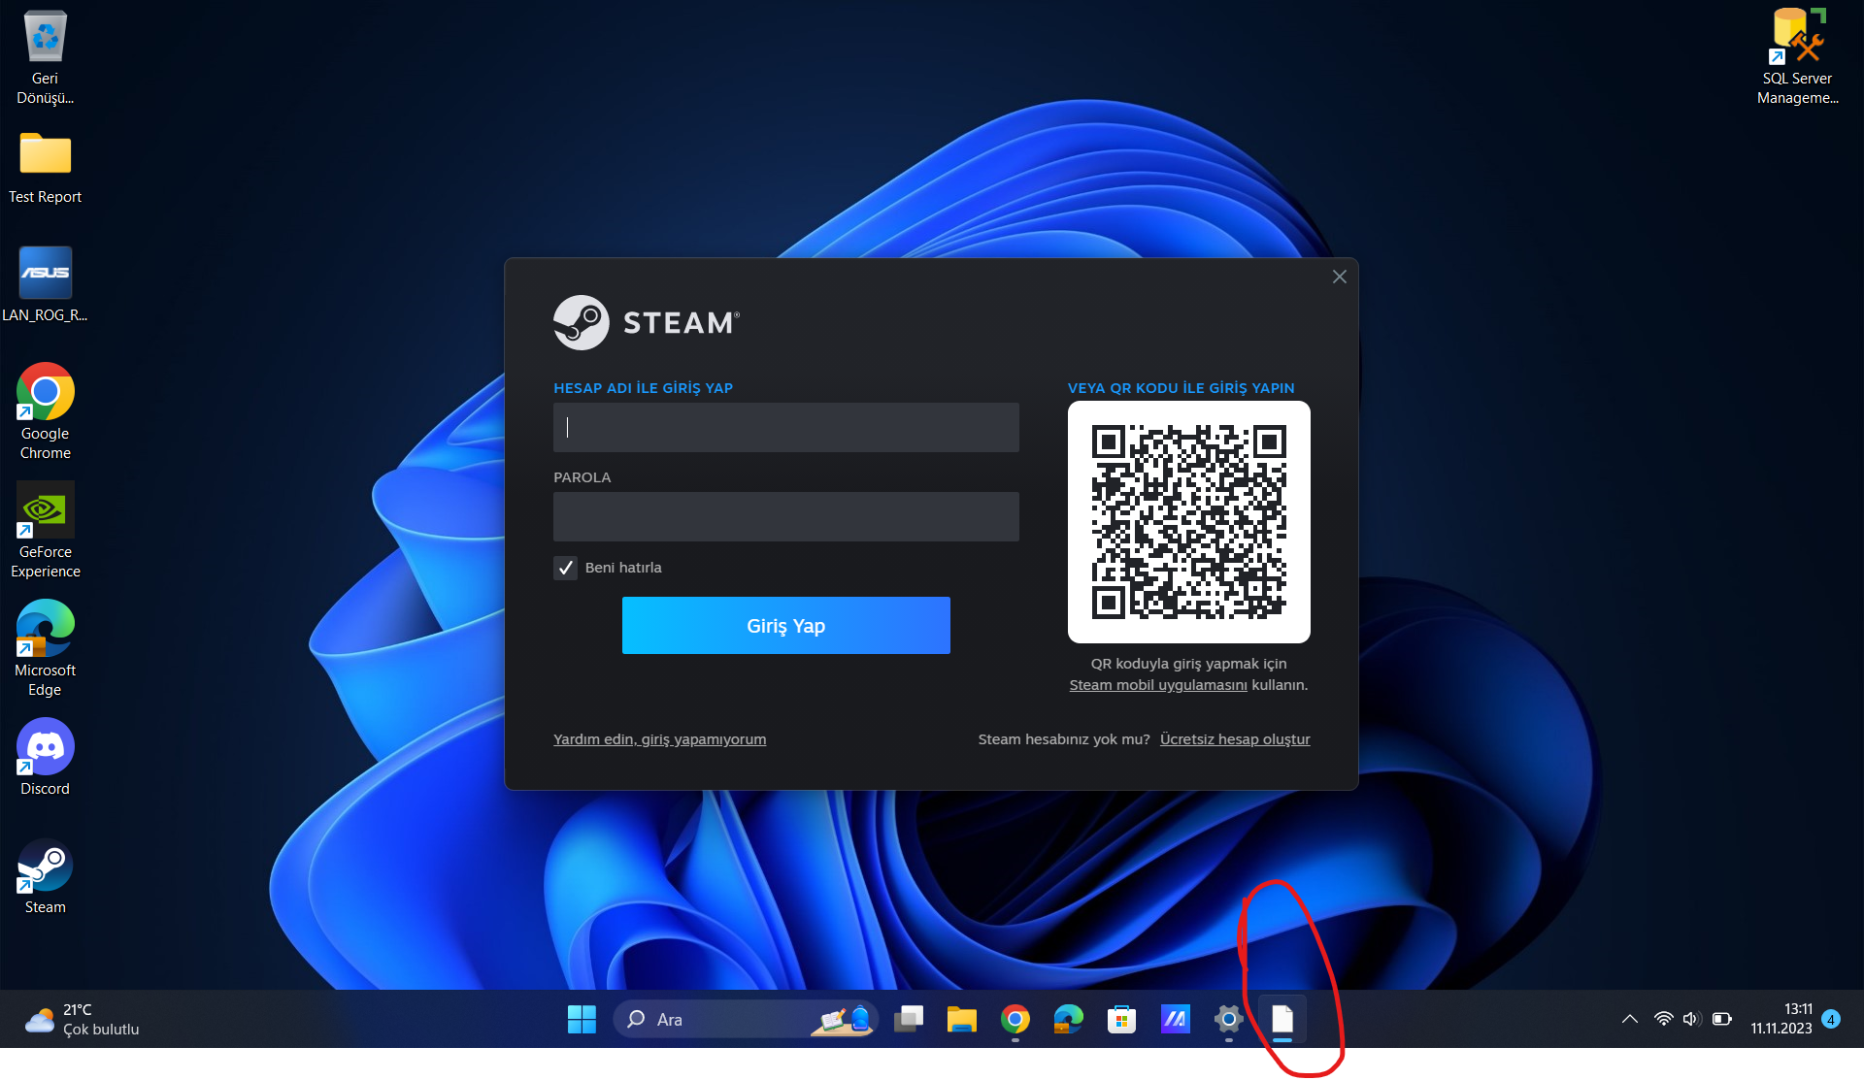Launch Microsoft Edge from the taskbar
This screenshot has height=1080, width=1864.
pyautogui.click(x=1068, y=1019)
